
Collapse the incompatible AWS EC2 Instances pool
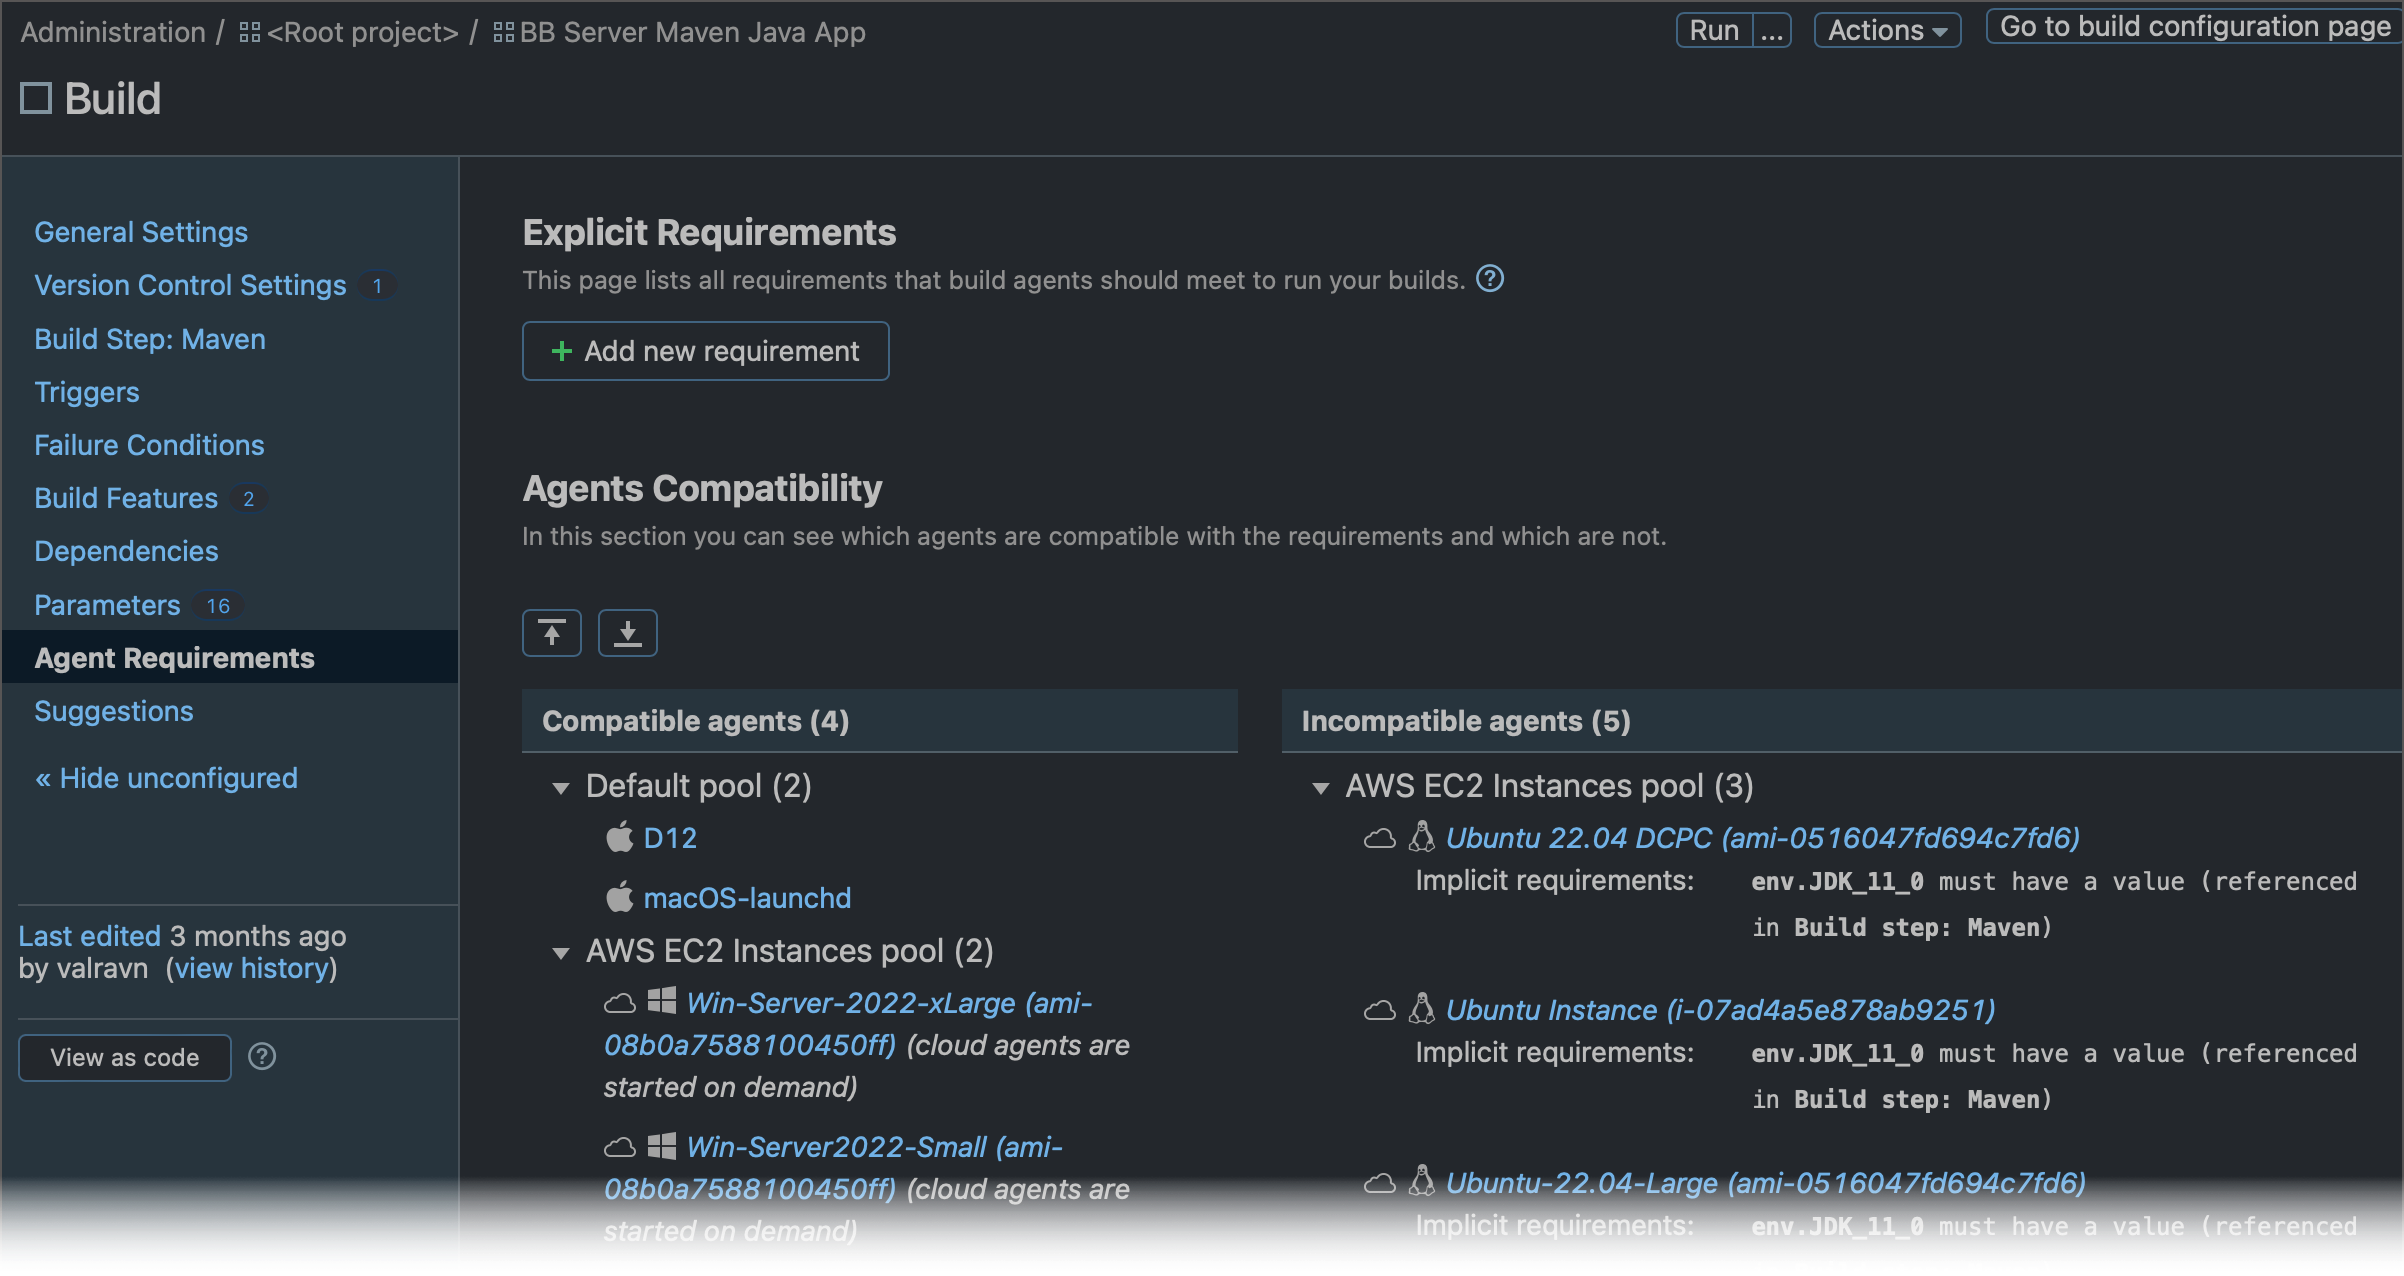click(x=1320, y=788)
